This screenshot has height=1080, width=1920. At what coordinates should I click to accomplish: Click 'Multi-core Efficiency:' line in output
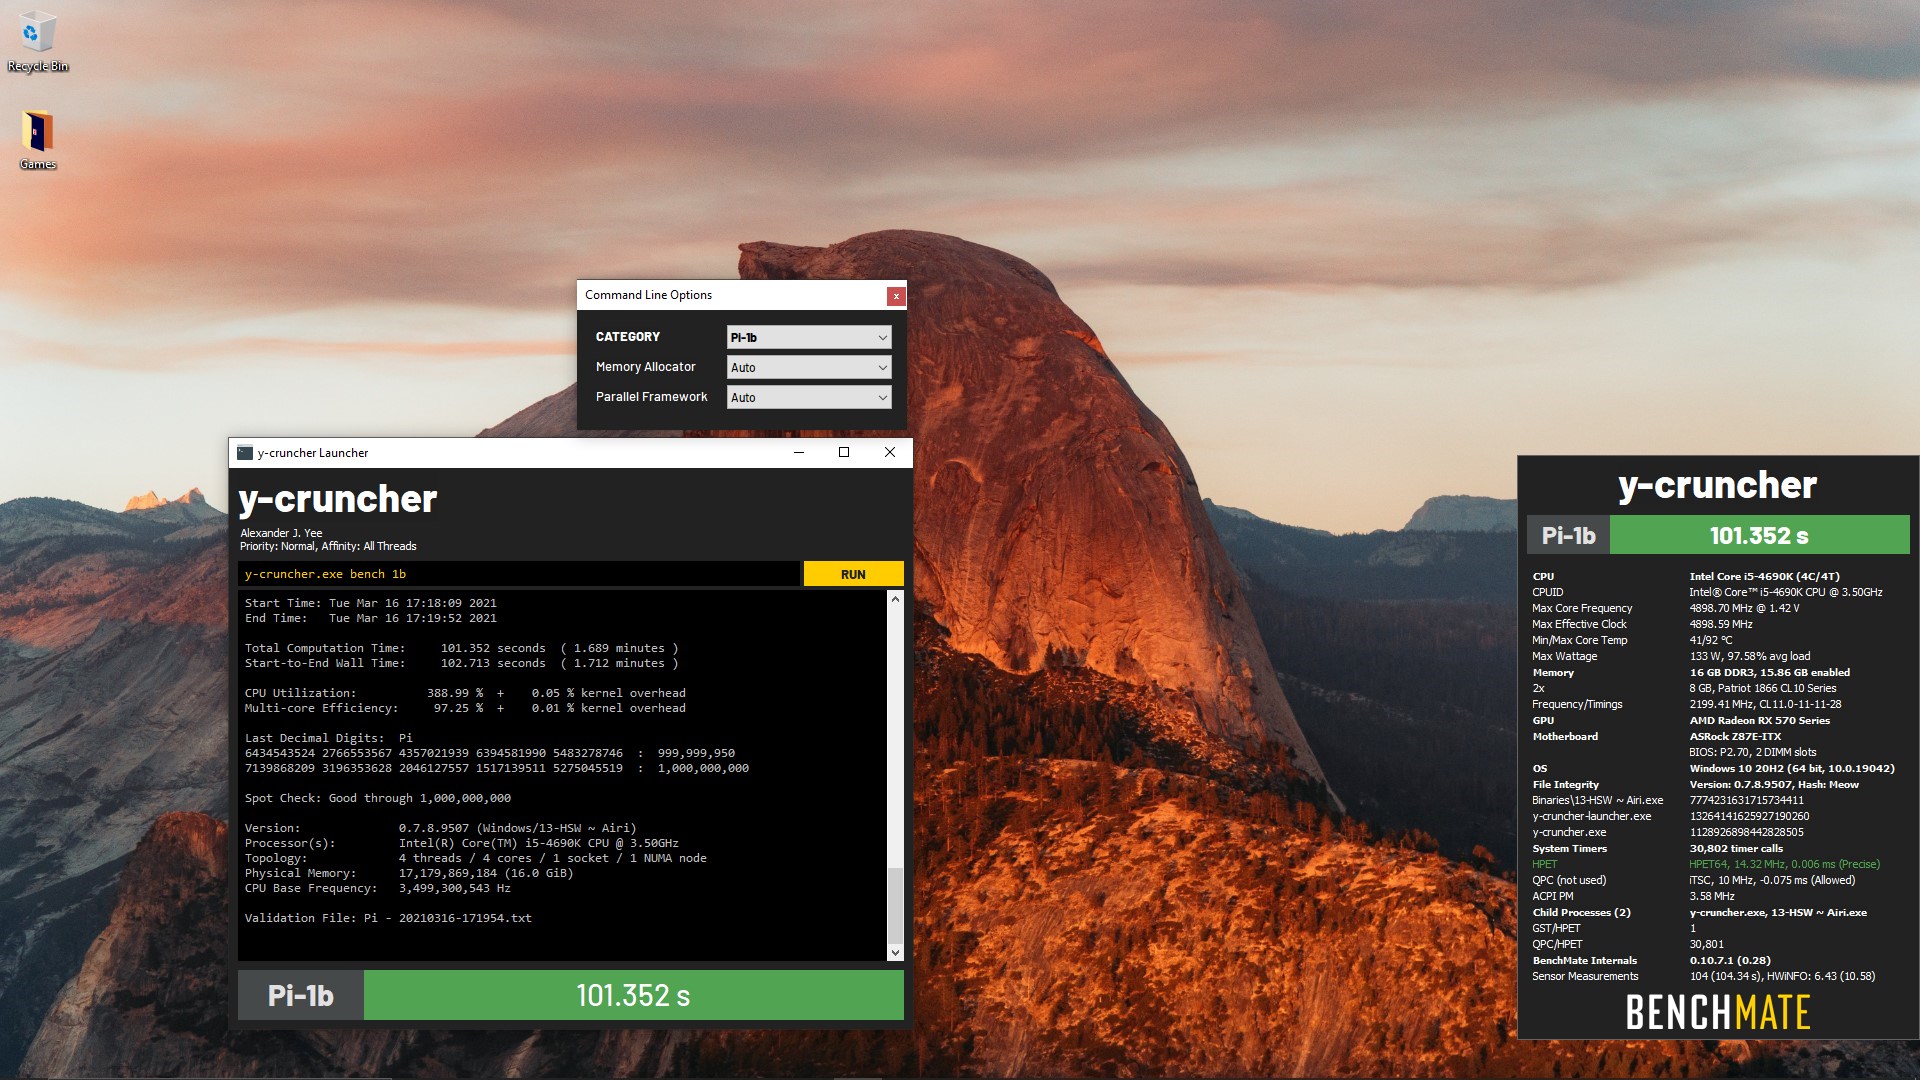coord(465,708)
